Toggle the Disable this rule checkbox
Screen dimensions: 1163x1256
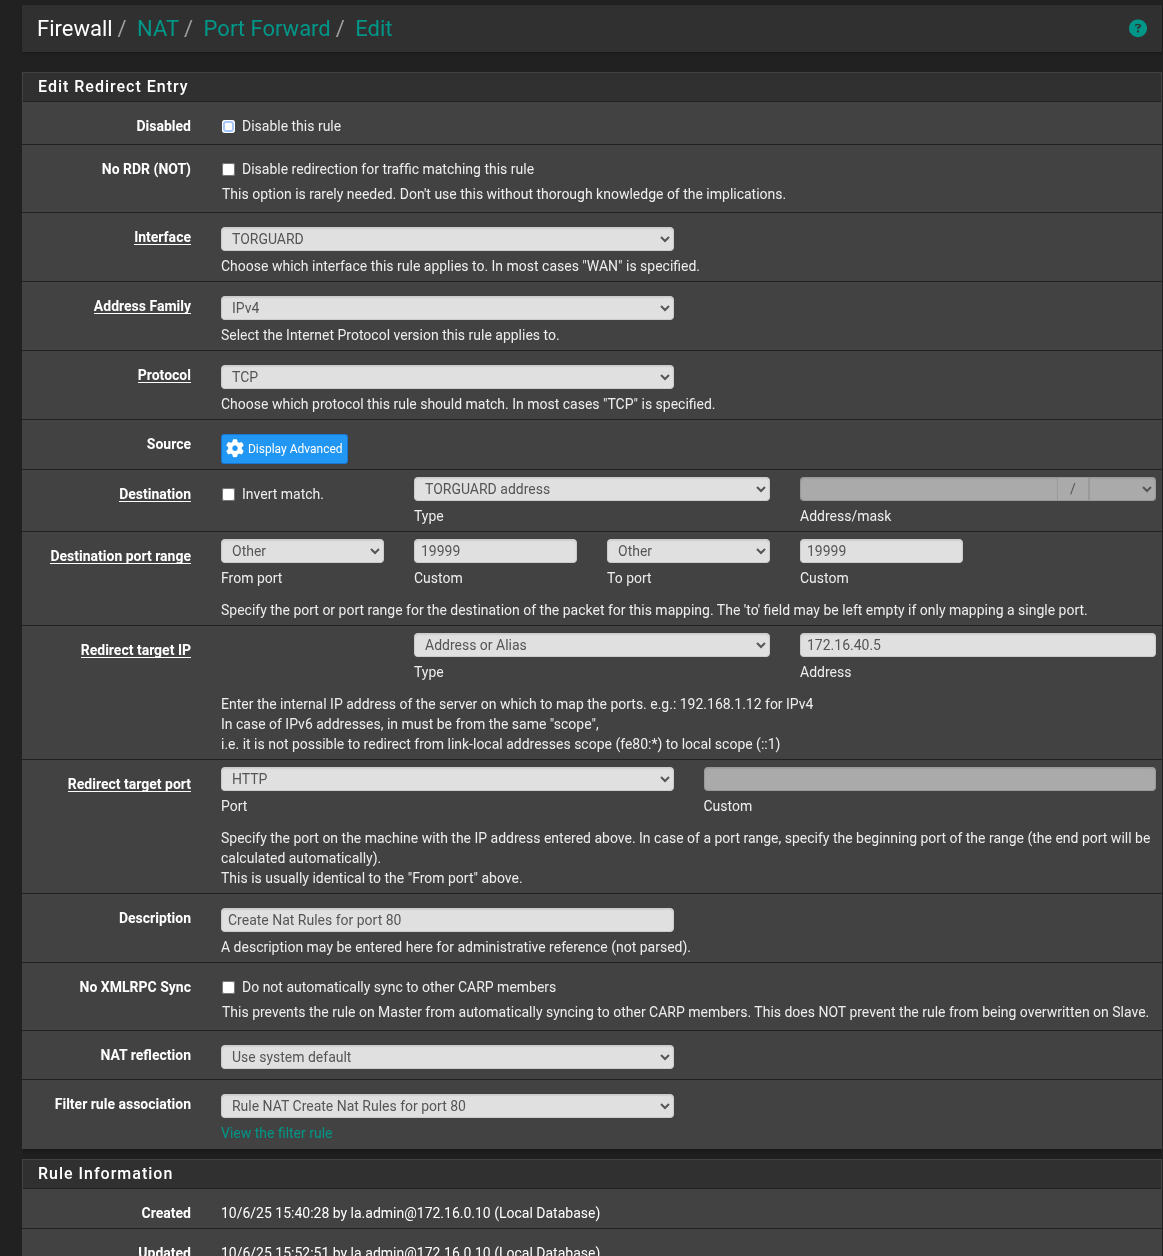coord(228,127)
